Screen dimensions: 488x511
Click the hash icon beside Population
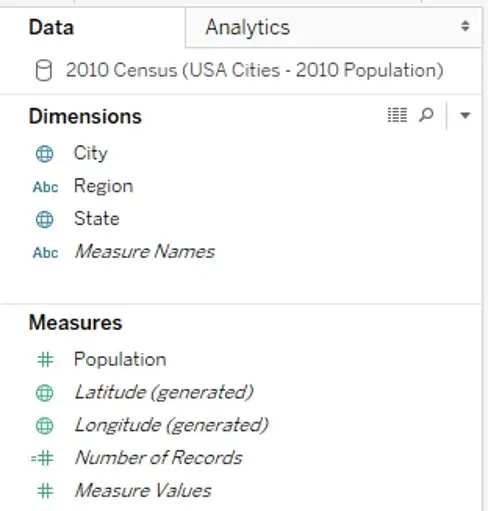pos(45,360)
